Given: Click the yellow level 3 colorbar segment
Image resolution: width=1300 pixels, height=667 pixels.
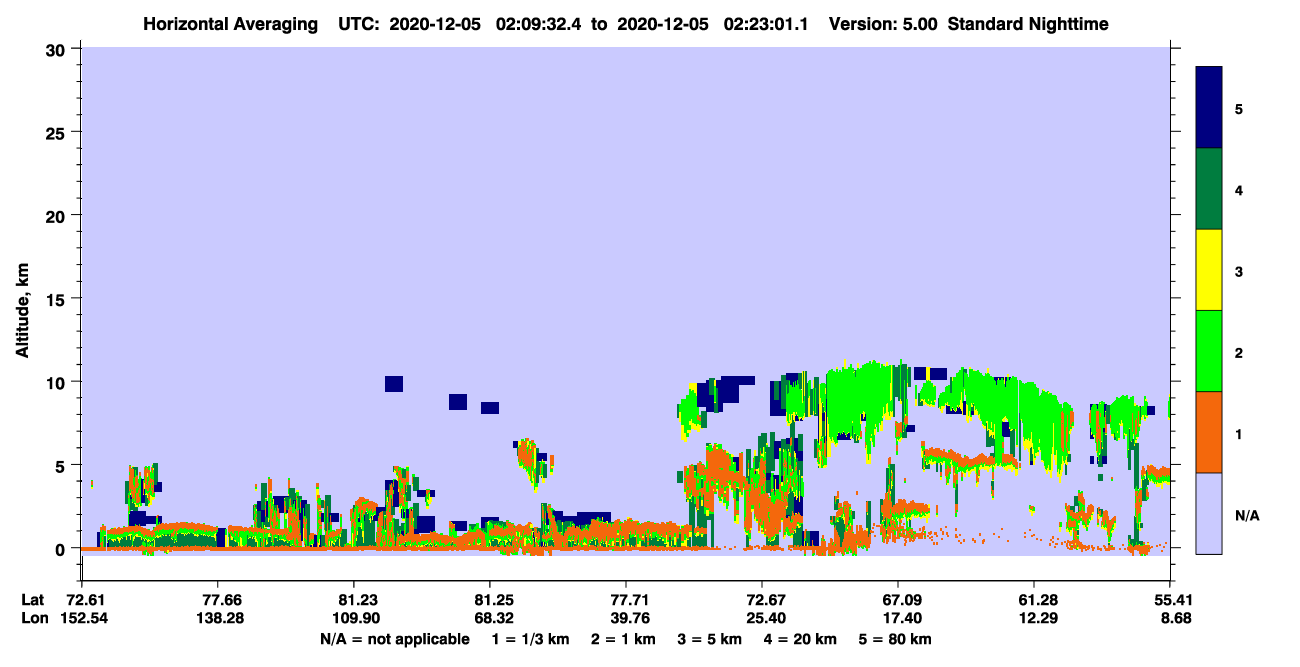Looking at the screenshot, I should point(1209,270).
